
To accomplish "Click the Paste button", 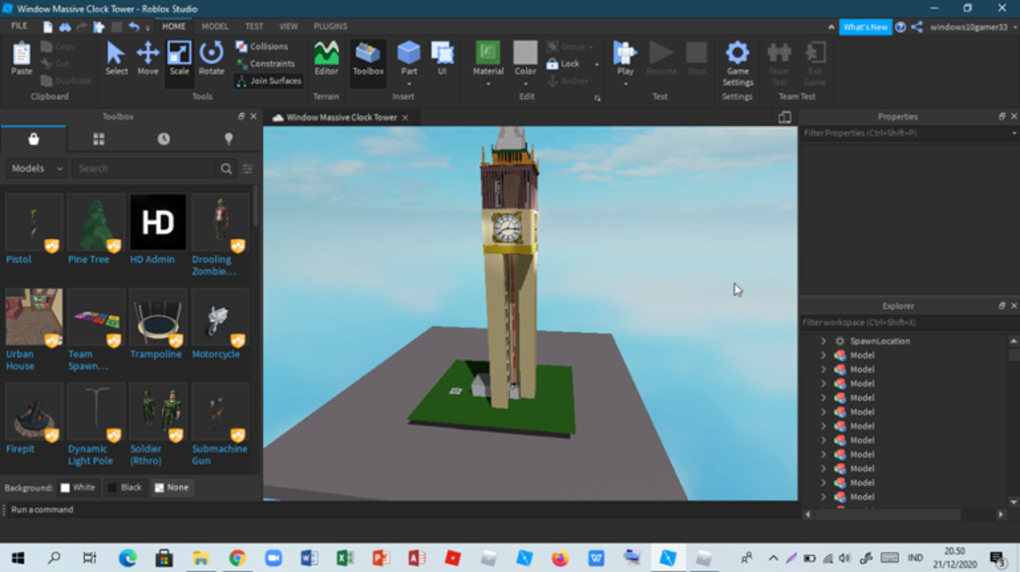I will pos(21,59).
